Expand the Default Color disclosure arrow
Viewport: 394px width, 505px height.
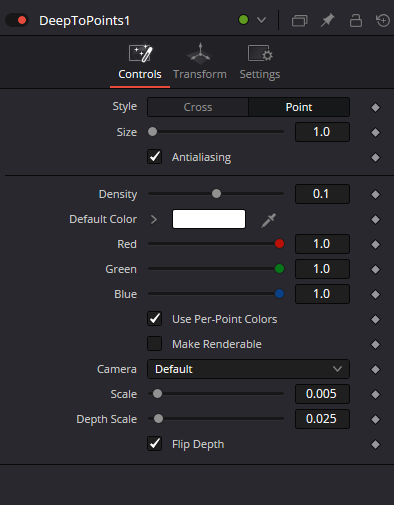coord(154,219)
